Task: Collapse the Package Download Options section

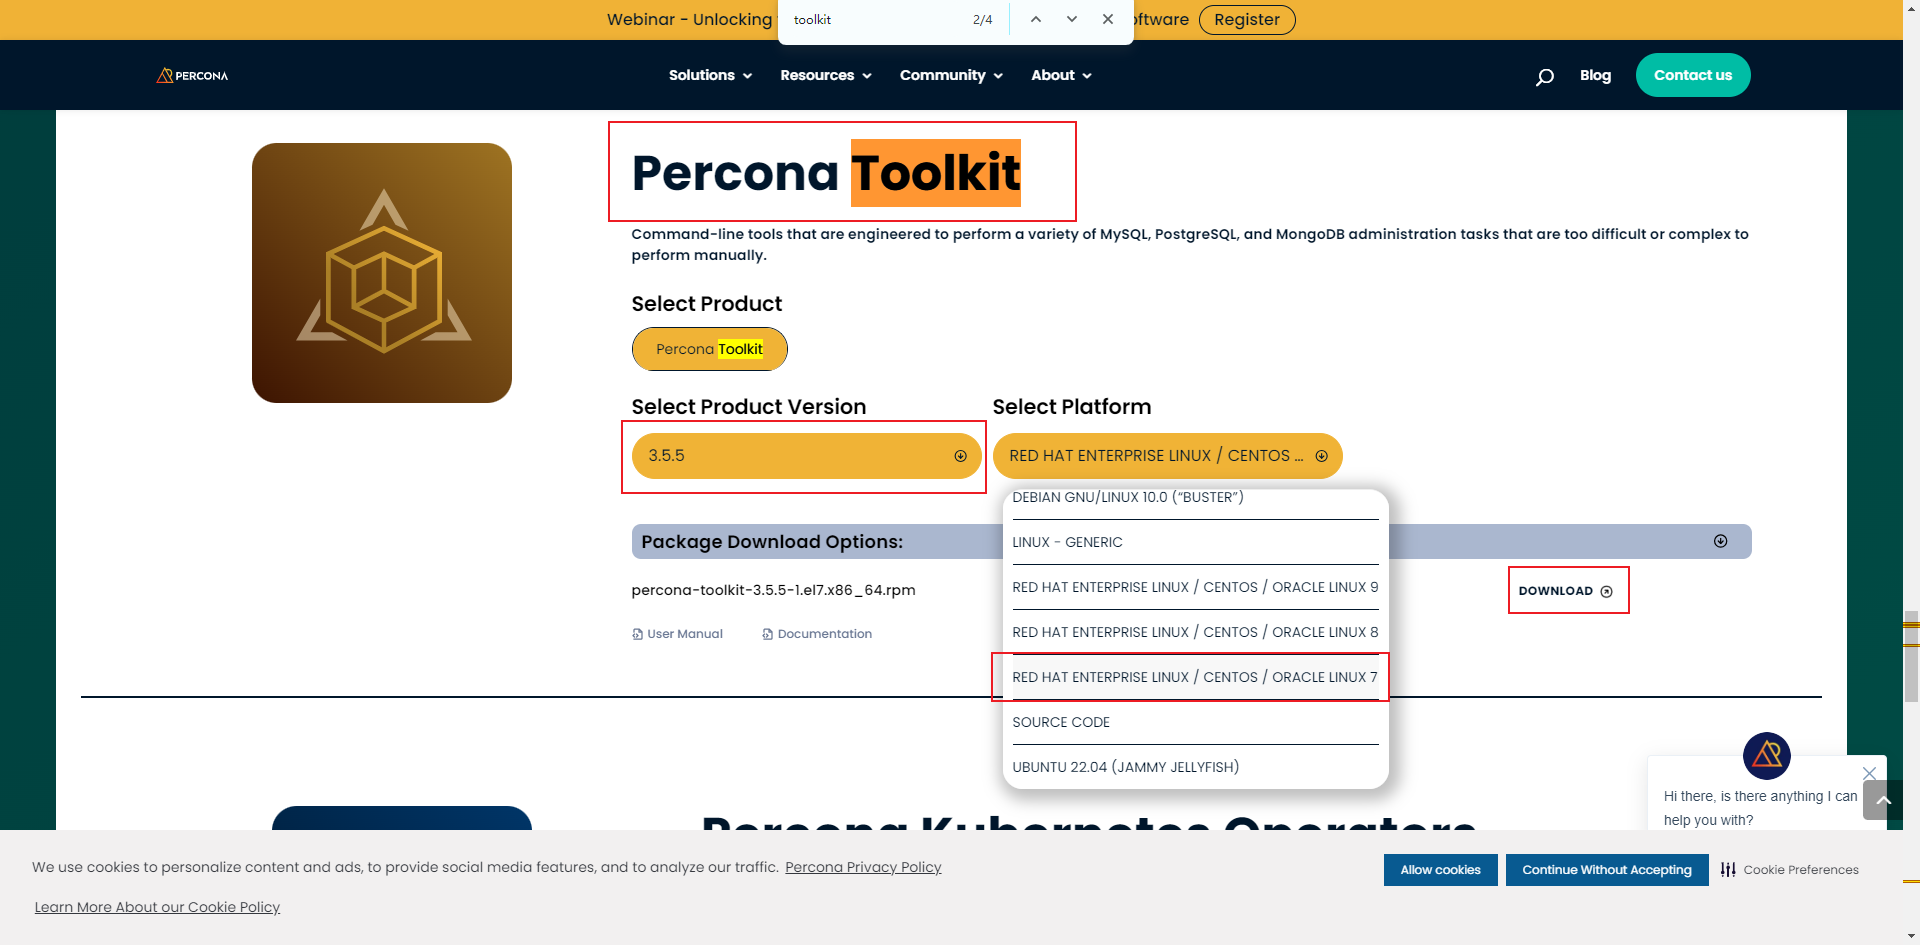Action: [x=1720, y=541]
